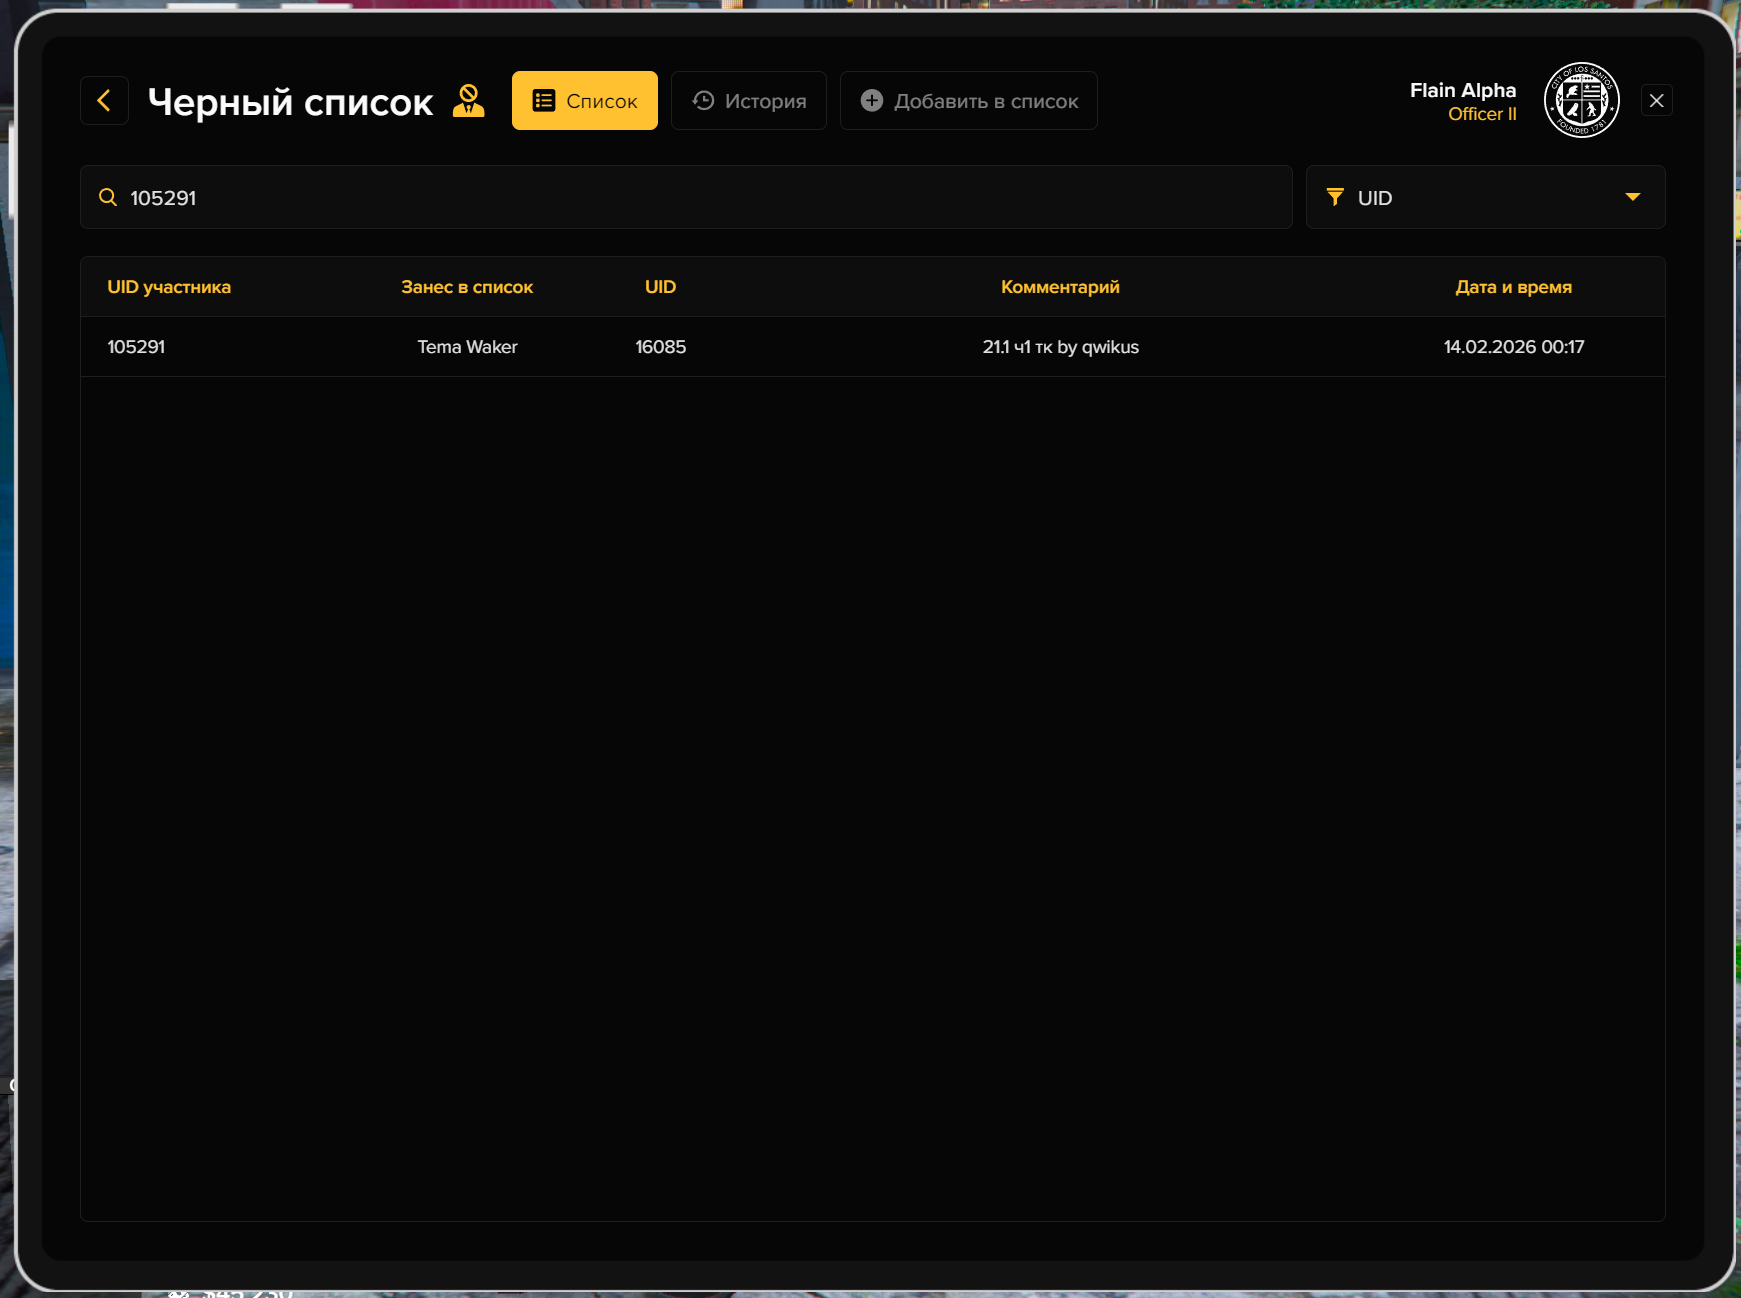Click the Черный список page title
Viewport: 1741px width, 1298px height.
291,102
